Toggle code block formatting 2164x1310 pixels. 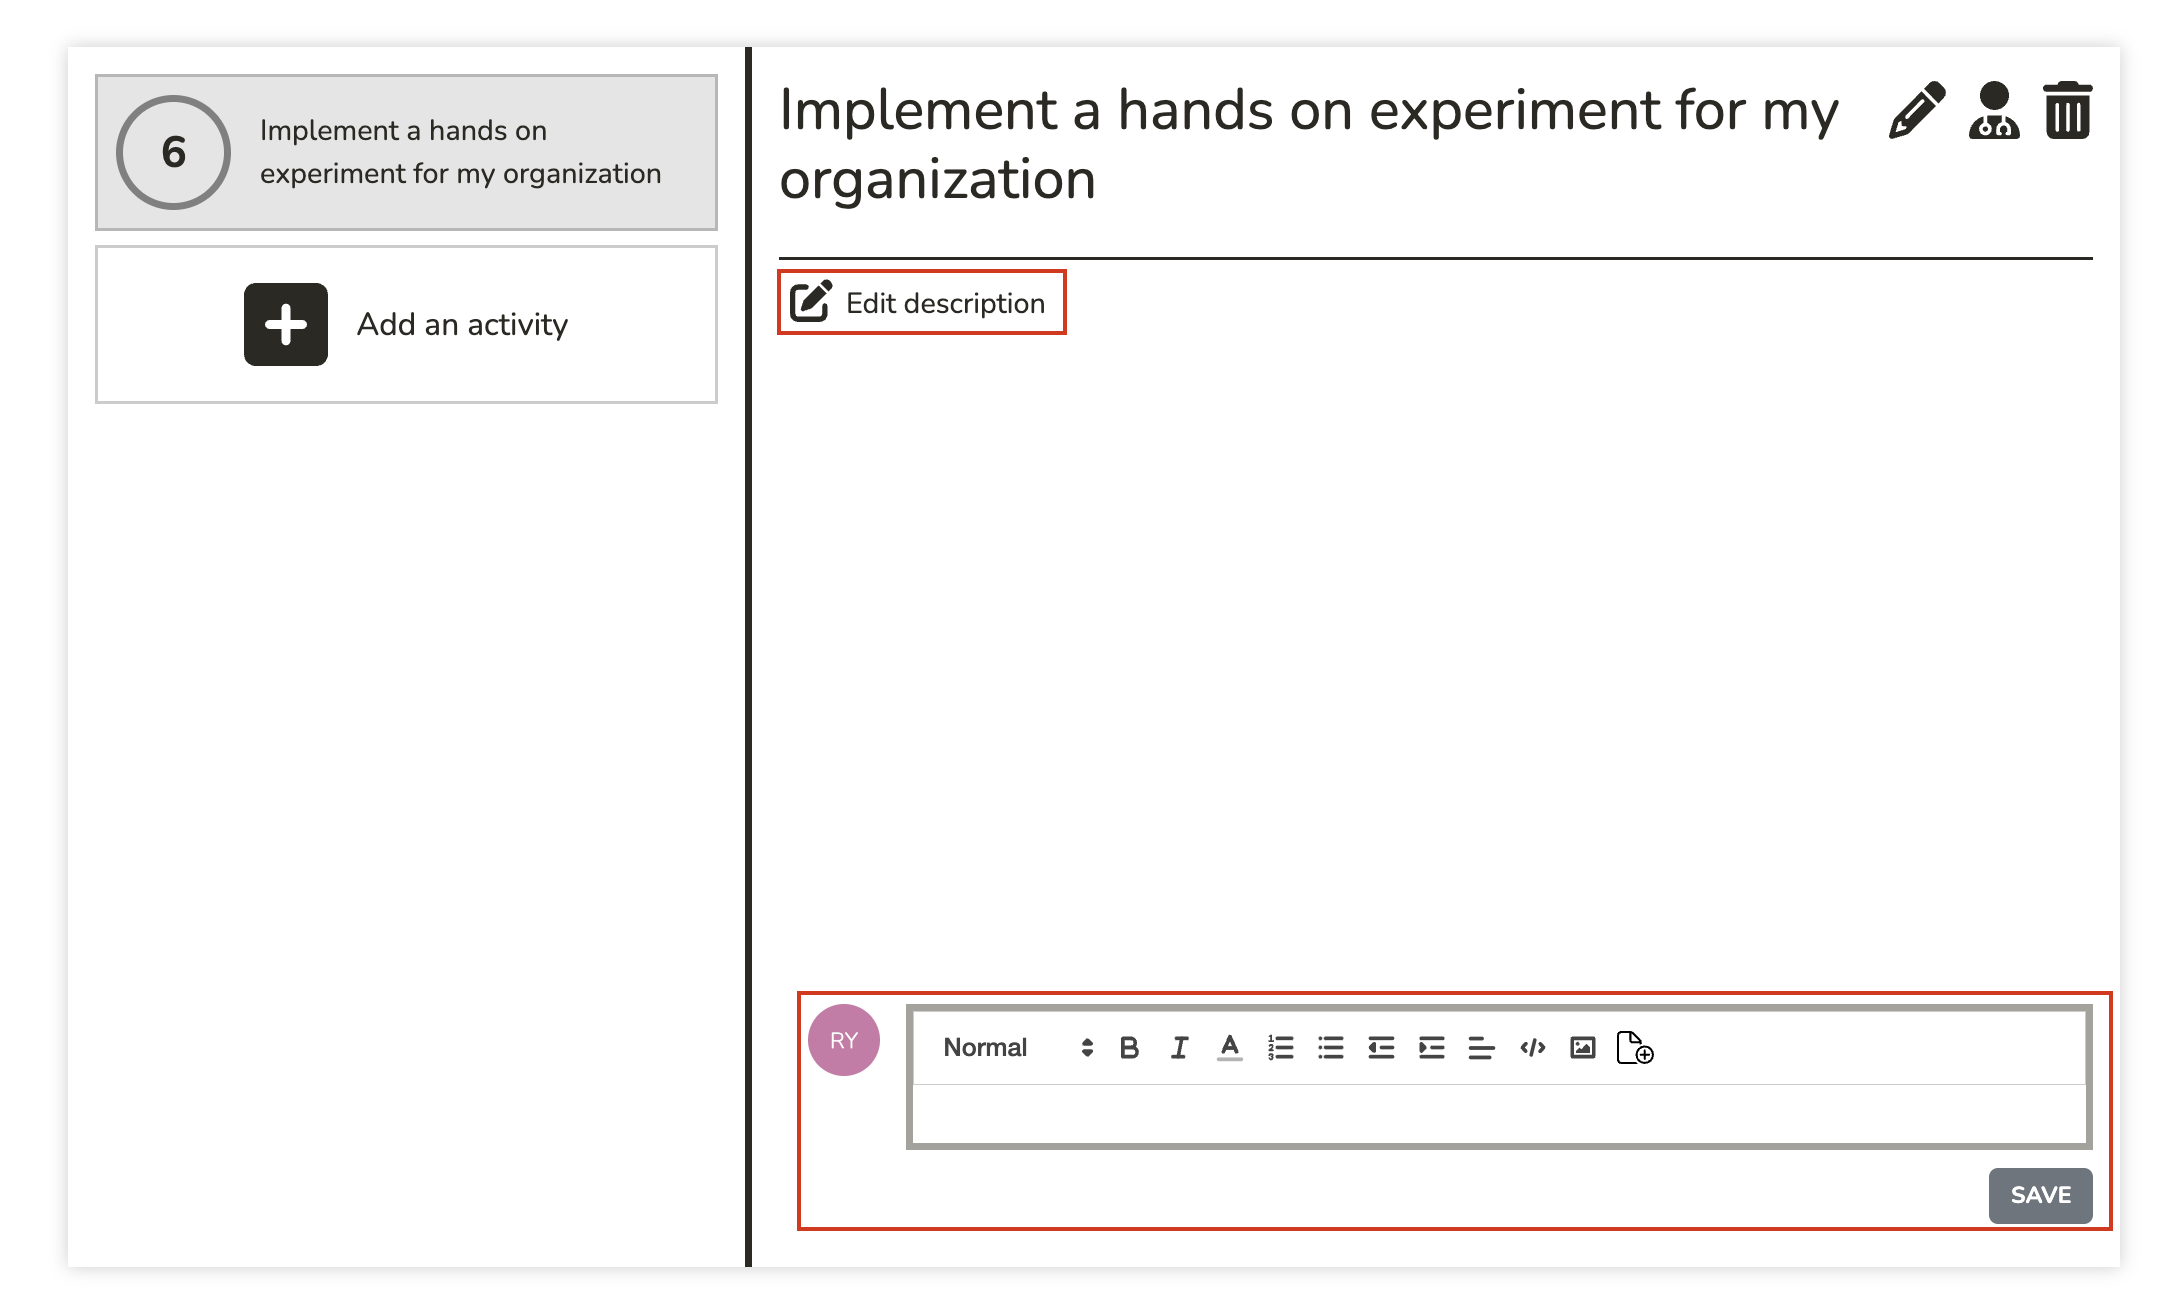pyautogui.click(x=1532, y=1048)
